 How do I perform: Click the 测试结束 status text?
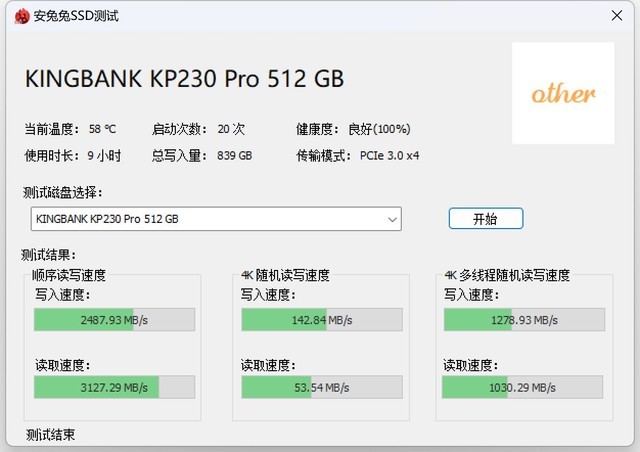click(51, 435)
